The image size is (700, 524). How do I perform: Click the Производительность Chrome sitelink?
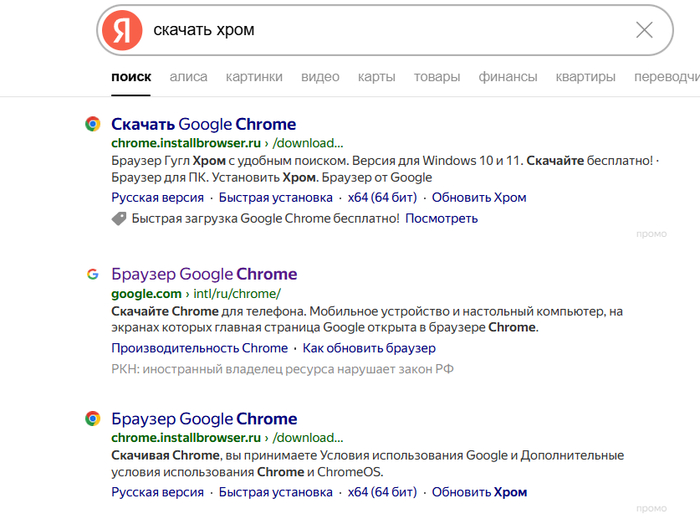point(199,348)
